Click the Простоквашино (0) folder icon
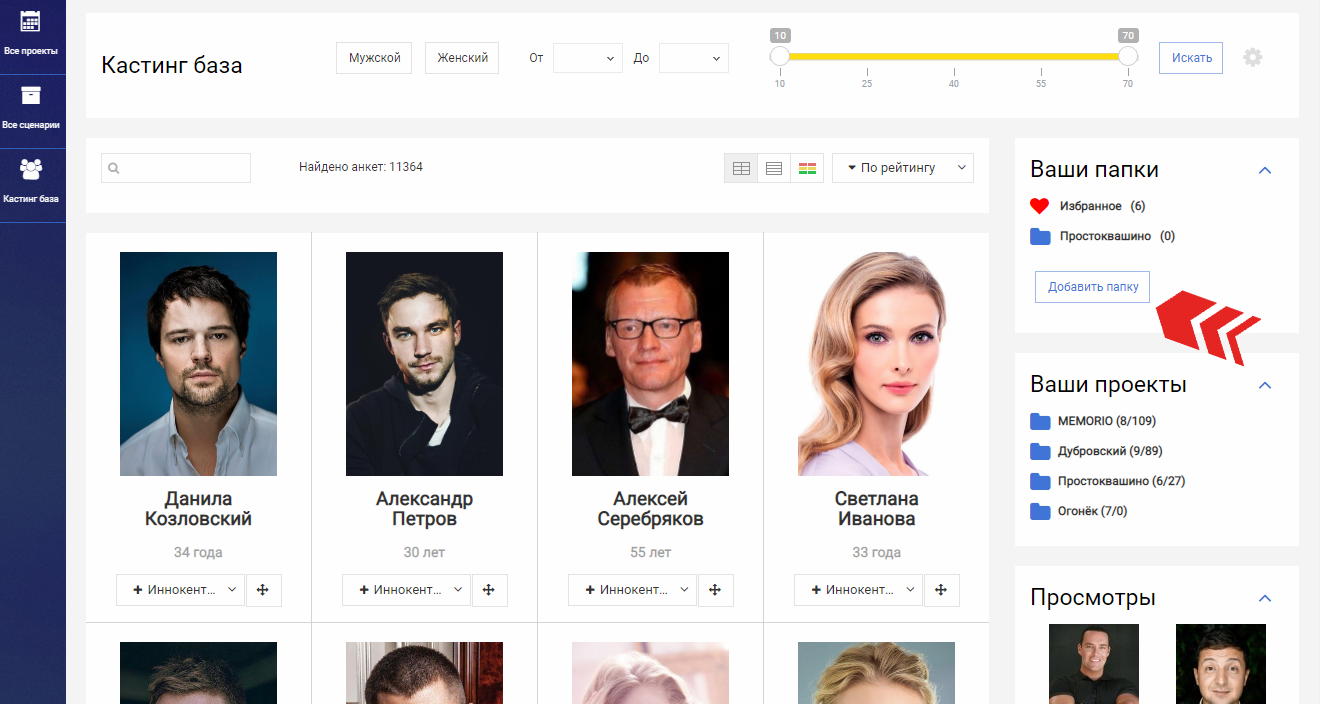Image resolution: width=1320 pixels, height=704 pixels. pos(1040,236)
